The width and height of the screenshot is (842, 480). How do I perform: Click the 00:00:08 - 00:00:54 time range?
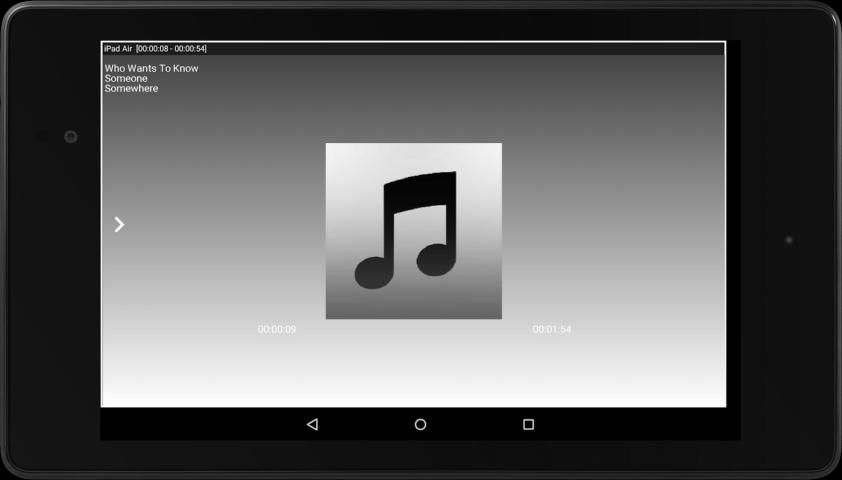click(171, 49)
